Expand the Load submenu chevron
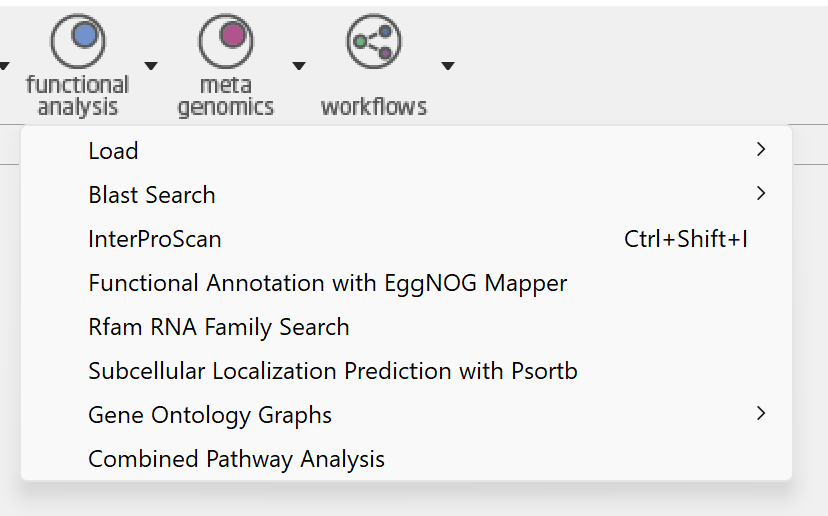The height and width of the screenshot is (516, 828). tap(761, 150)
